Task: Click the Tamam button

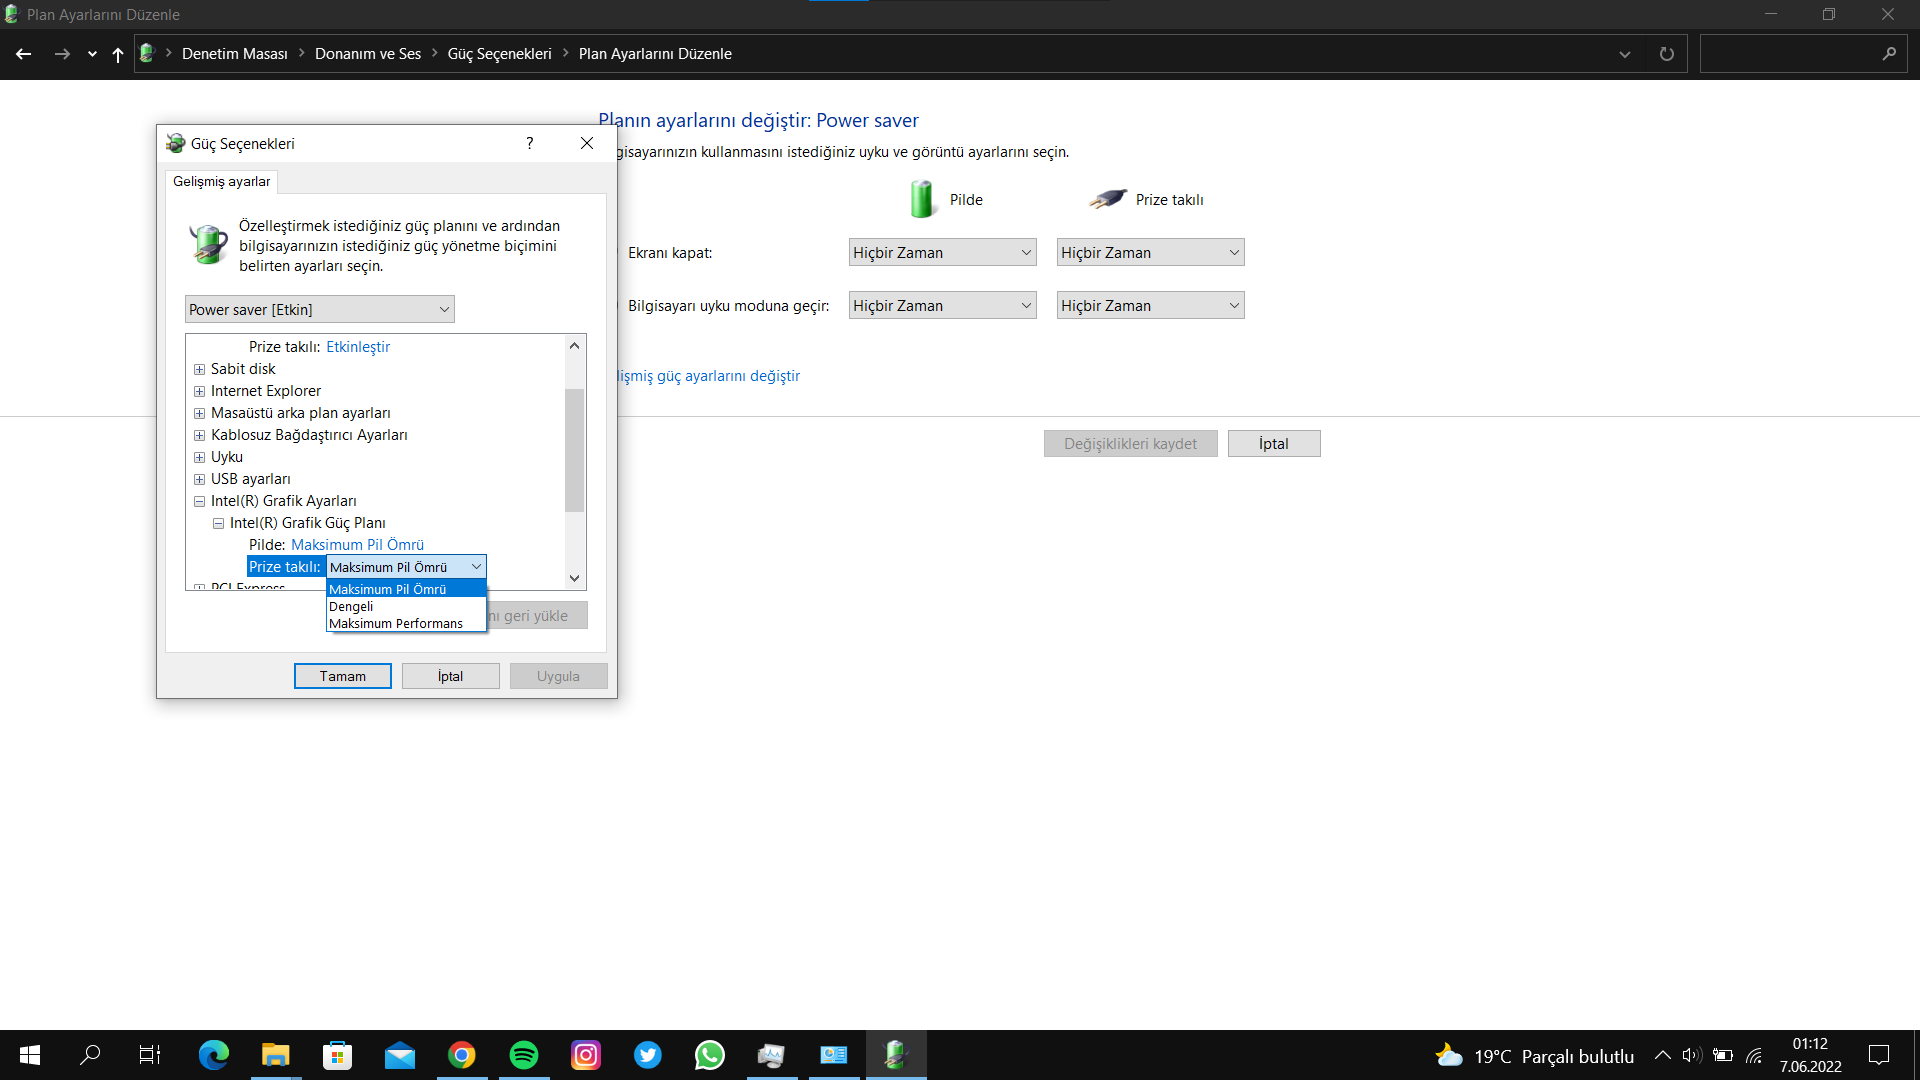Action: (x=342, y=677)
